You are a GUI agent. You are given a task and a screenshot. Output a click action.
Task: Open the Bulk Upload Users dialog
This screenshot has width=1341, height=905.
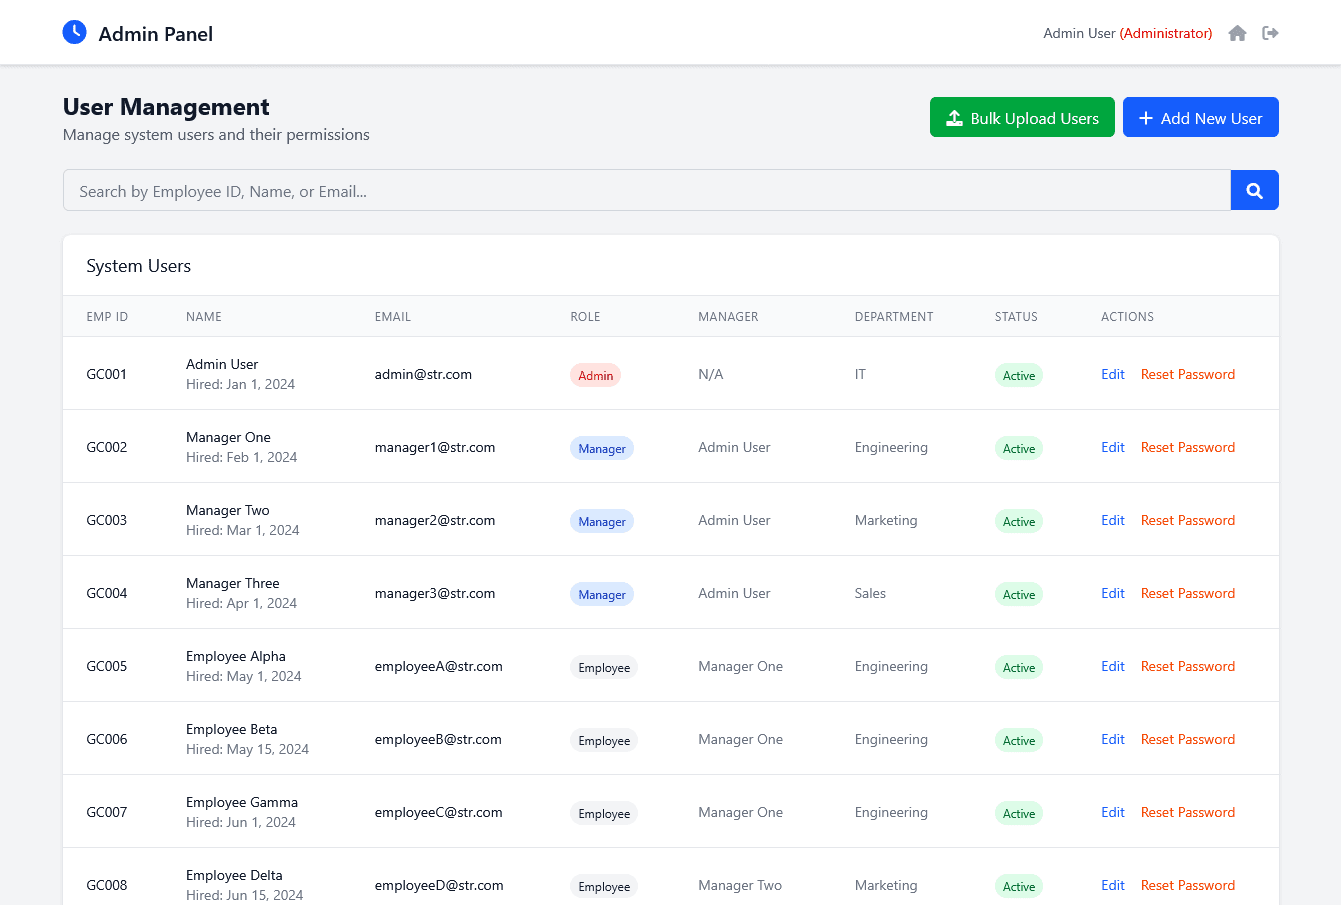1022,117
